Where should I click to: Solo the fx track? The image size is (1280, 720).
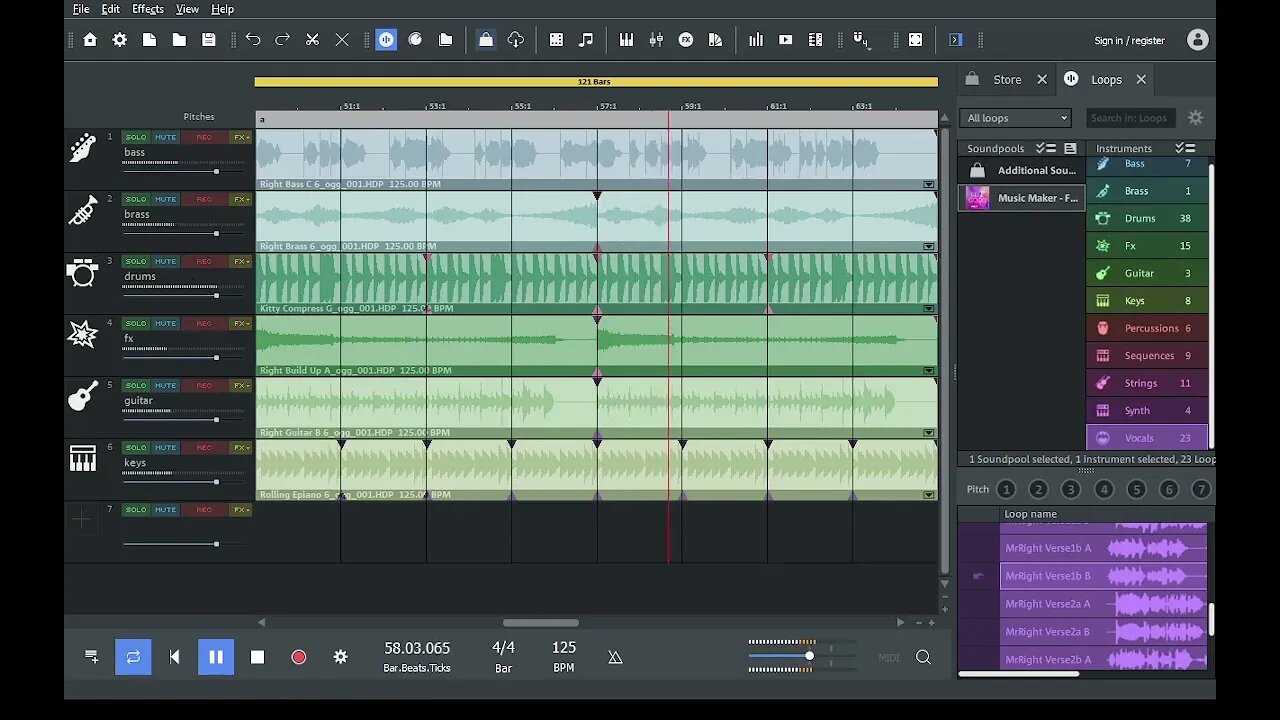136,323
